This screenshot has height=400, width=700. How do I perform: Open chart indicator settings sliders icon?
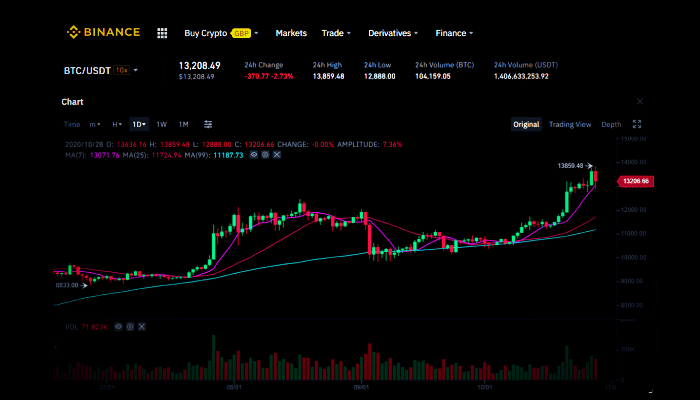208,124
